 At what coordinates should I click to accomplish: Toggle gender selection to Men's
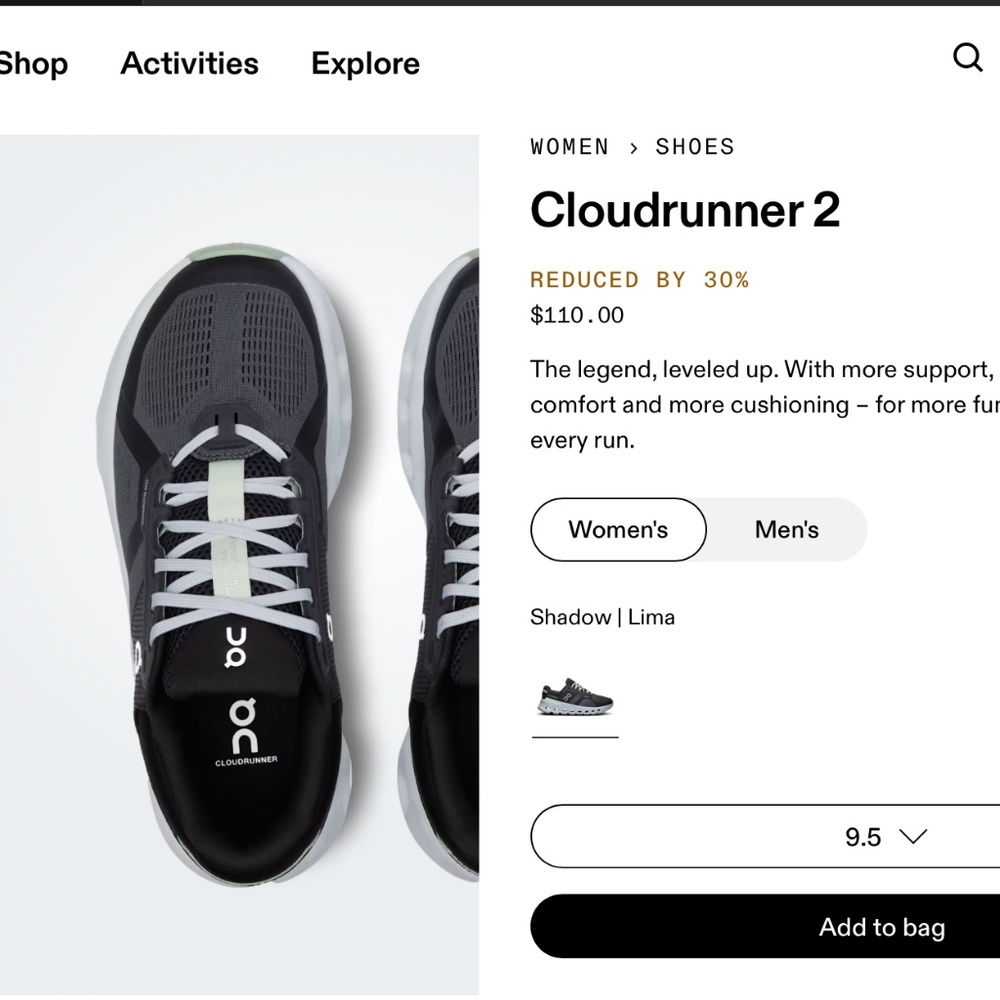(786, 530)
